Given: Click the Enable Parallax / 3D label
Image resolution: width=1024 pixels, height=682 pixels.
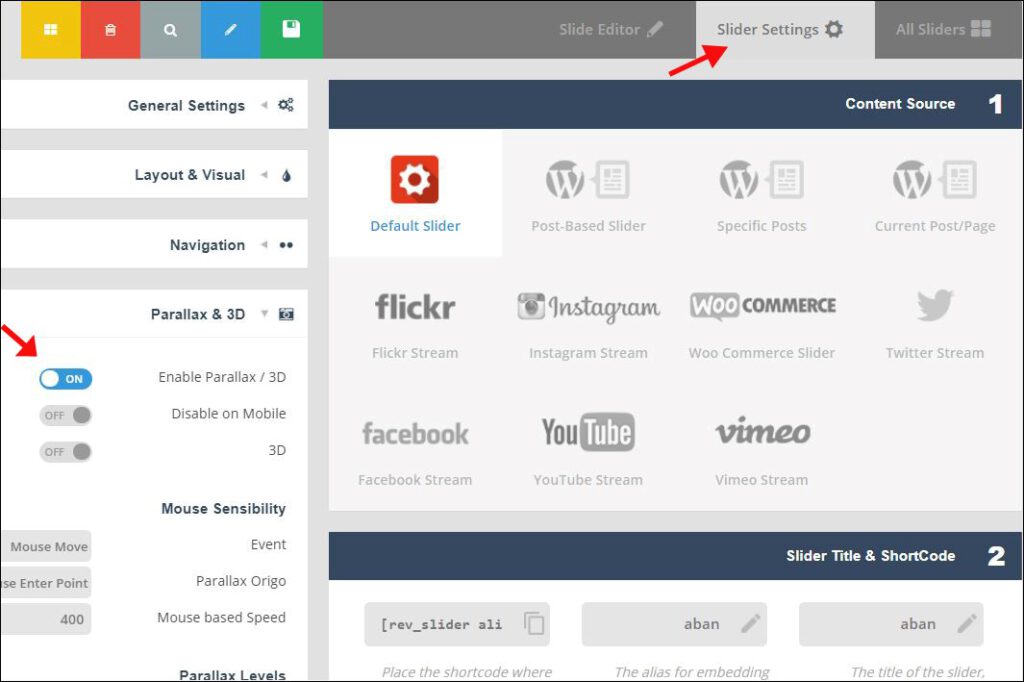Looking at the screenshot, I should point(222,377).
